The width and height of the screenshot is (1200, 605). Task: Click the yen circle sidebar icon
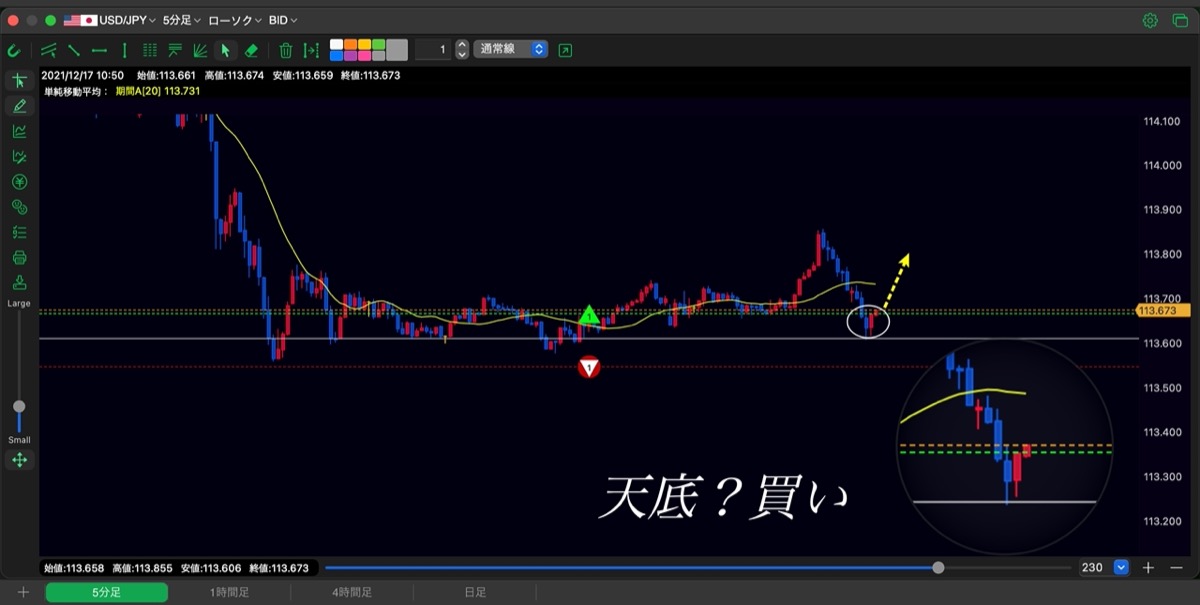point(19,182)
